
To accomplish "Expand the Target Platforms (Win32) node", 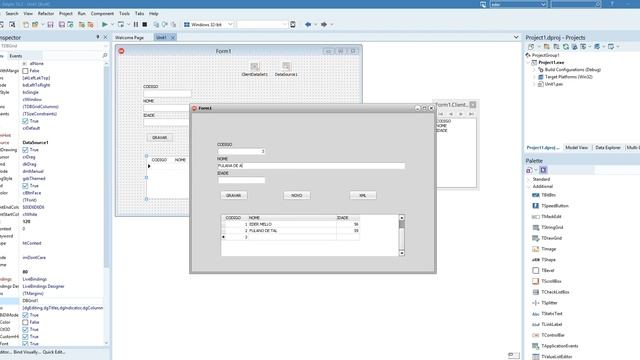I will (x=534, y=77).
